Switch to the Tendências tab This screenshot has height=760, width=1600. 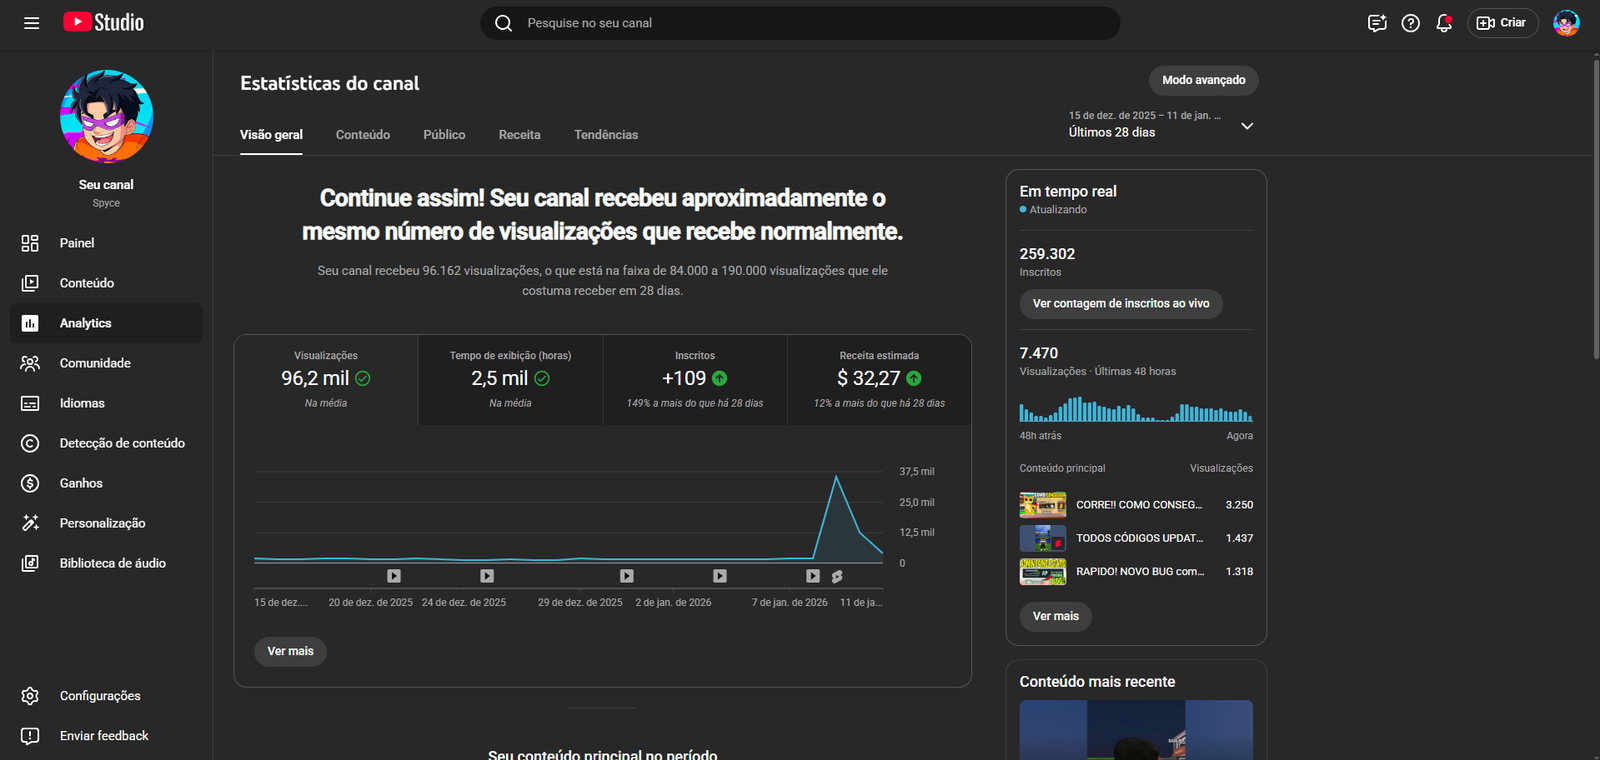(606, 135)
